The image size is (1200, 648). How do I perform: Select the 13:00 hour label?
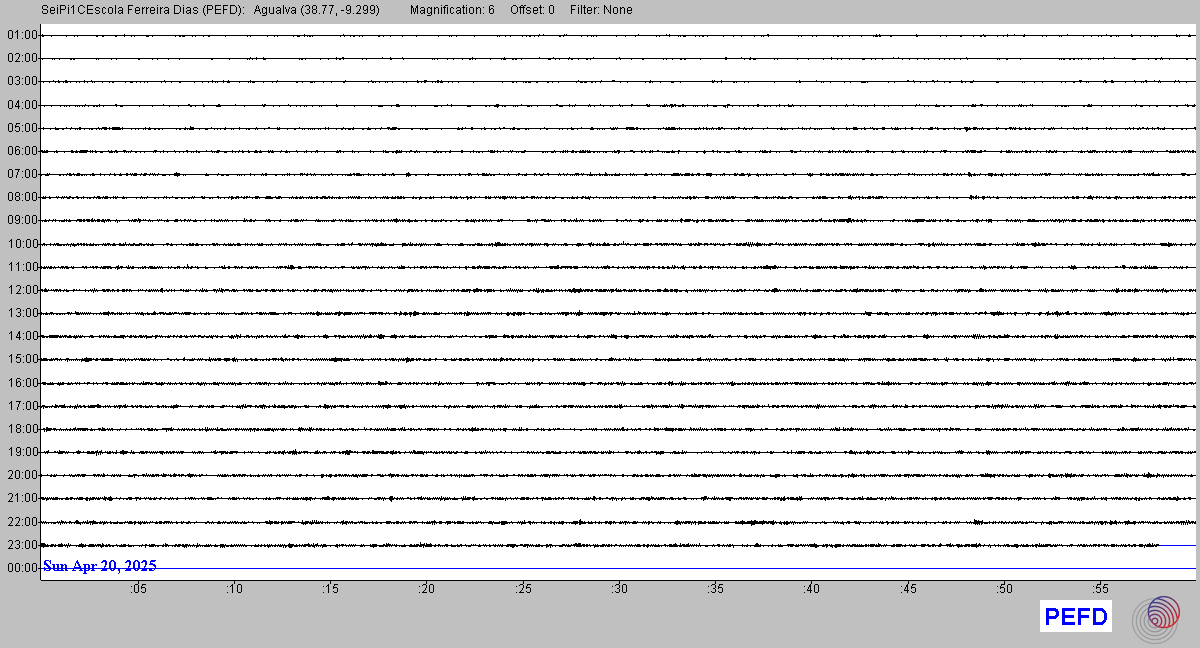click(22, 313)
